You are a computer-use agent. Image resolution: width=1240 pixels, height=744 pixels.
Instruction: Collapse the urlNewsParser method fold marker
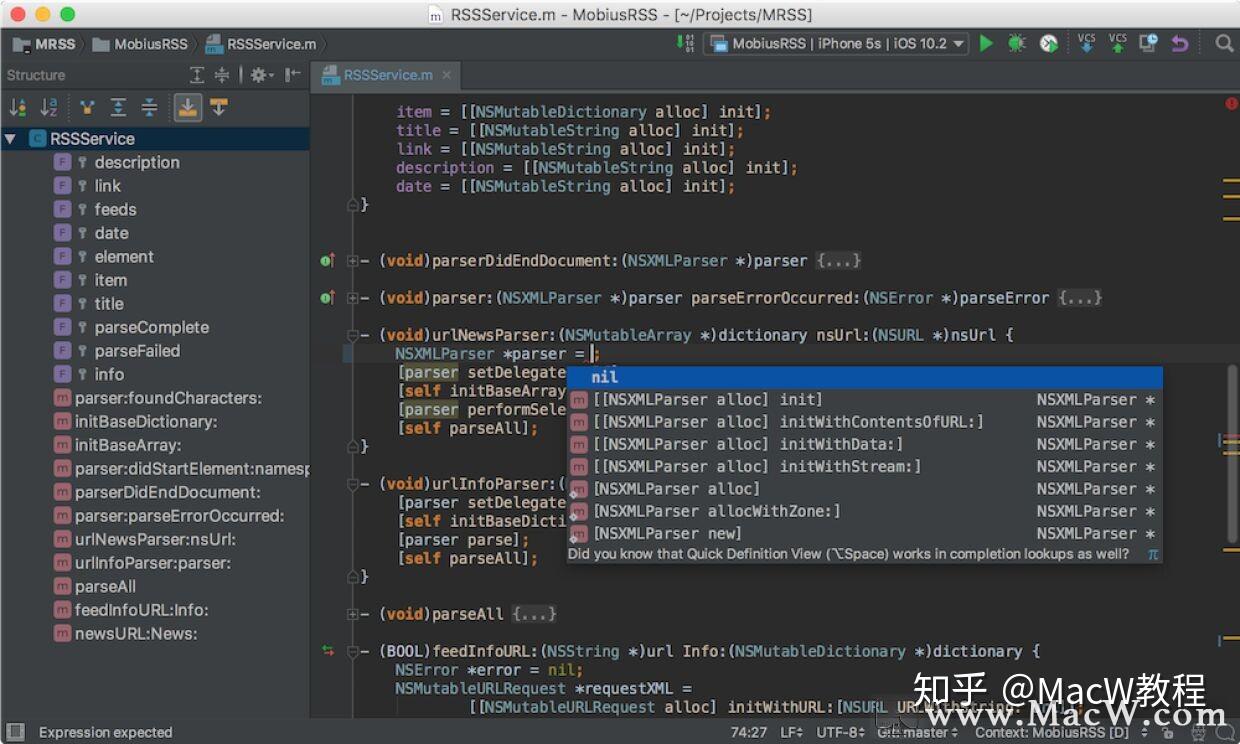point(352,335)
